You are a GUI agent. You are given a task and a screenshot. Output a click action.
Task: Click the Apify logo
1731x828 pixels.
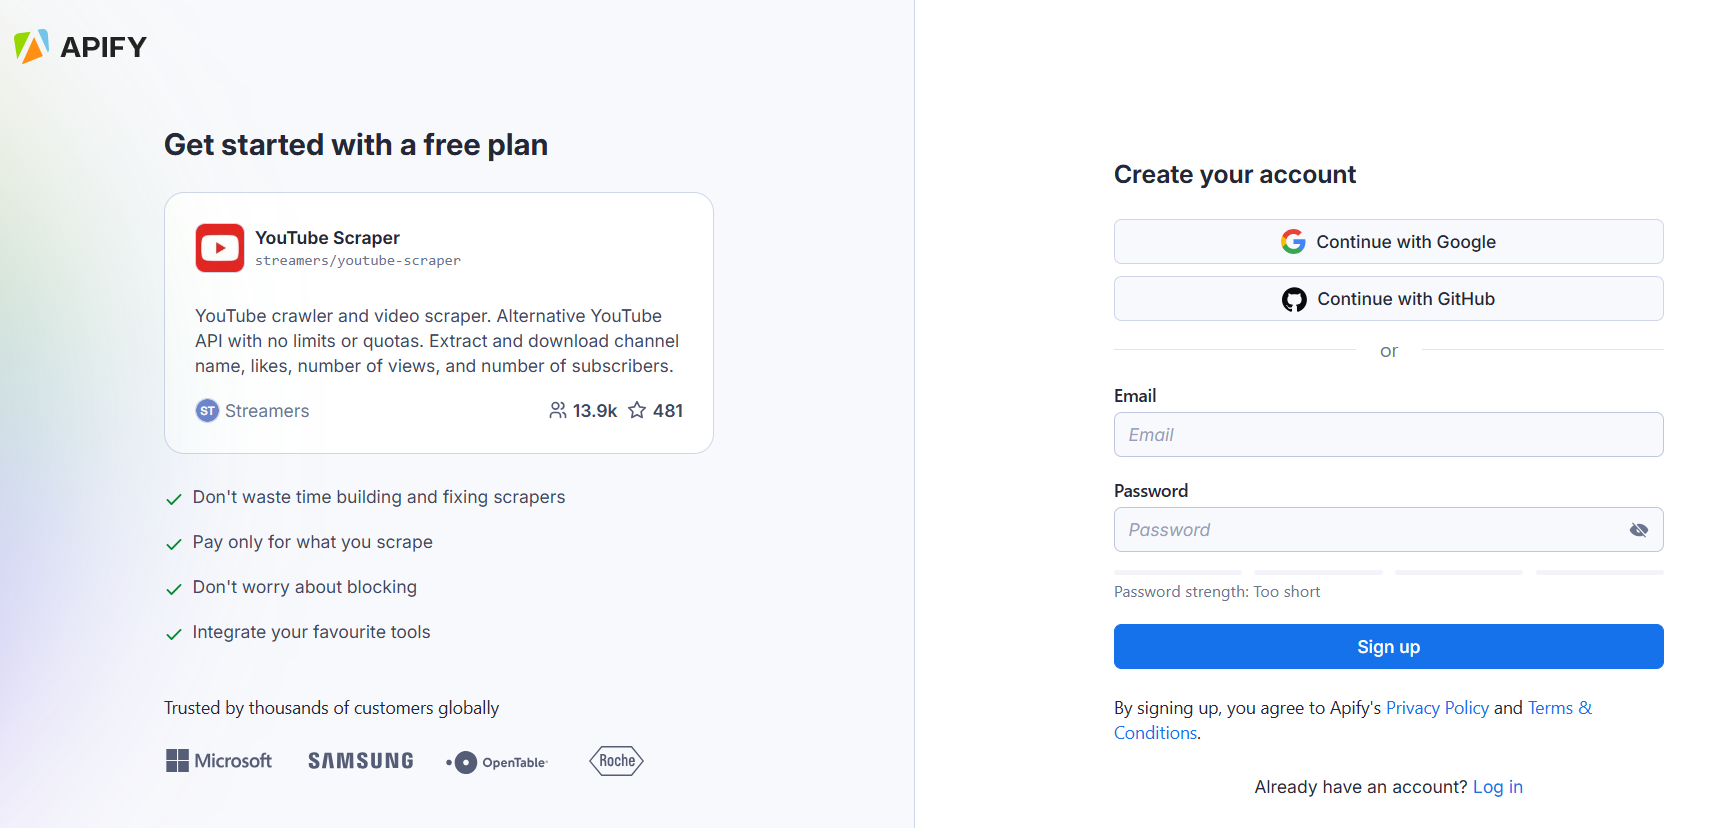79,46
